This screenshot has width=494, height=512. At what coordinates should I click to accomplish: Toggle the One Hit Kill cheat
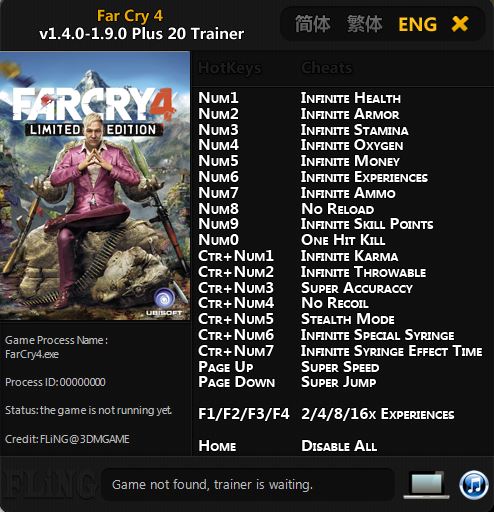tap(343, 240)
